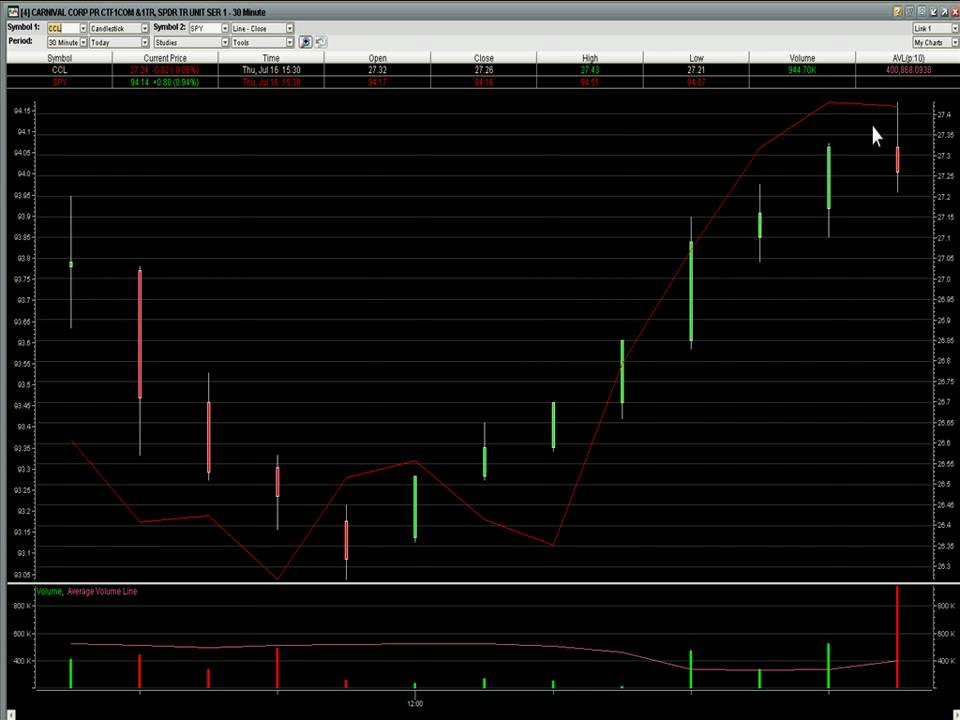This screenshot has width=960, height=720.
Task: Click the scroll left arrow at bottom corner
Action: point(10,714)
